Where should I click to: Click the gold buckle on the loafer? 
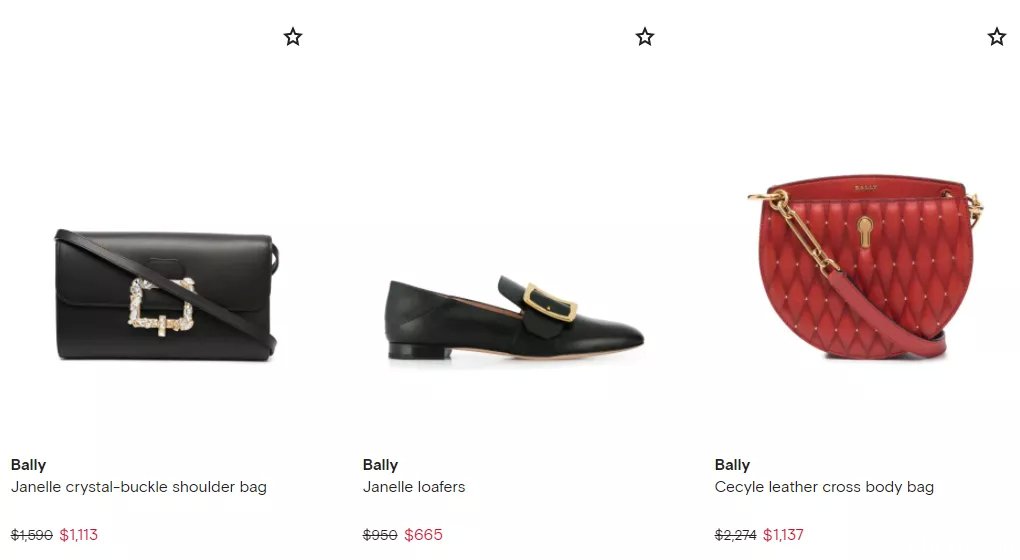point(550,302)
